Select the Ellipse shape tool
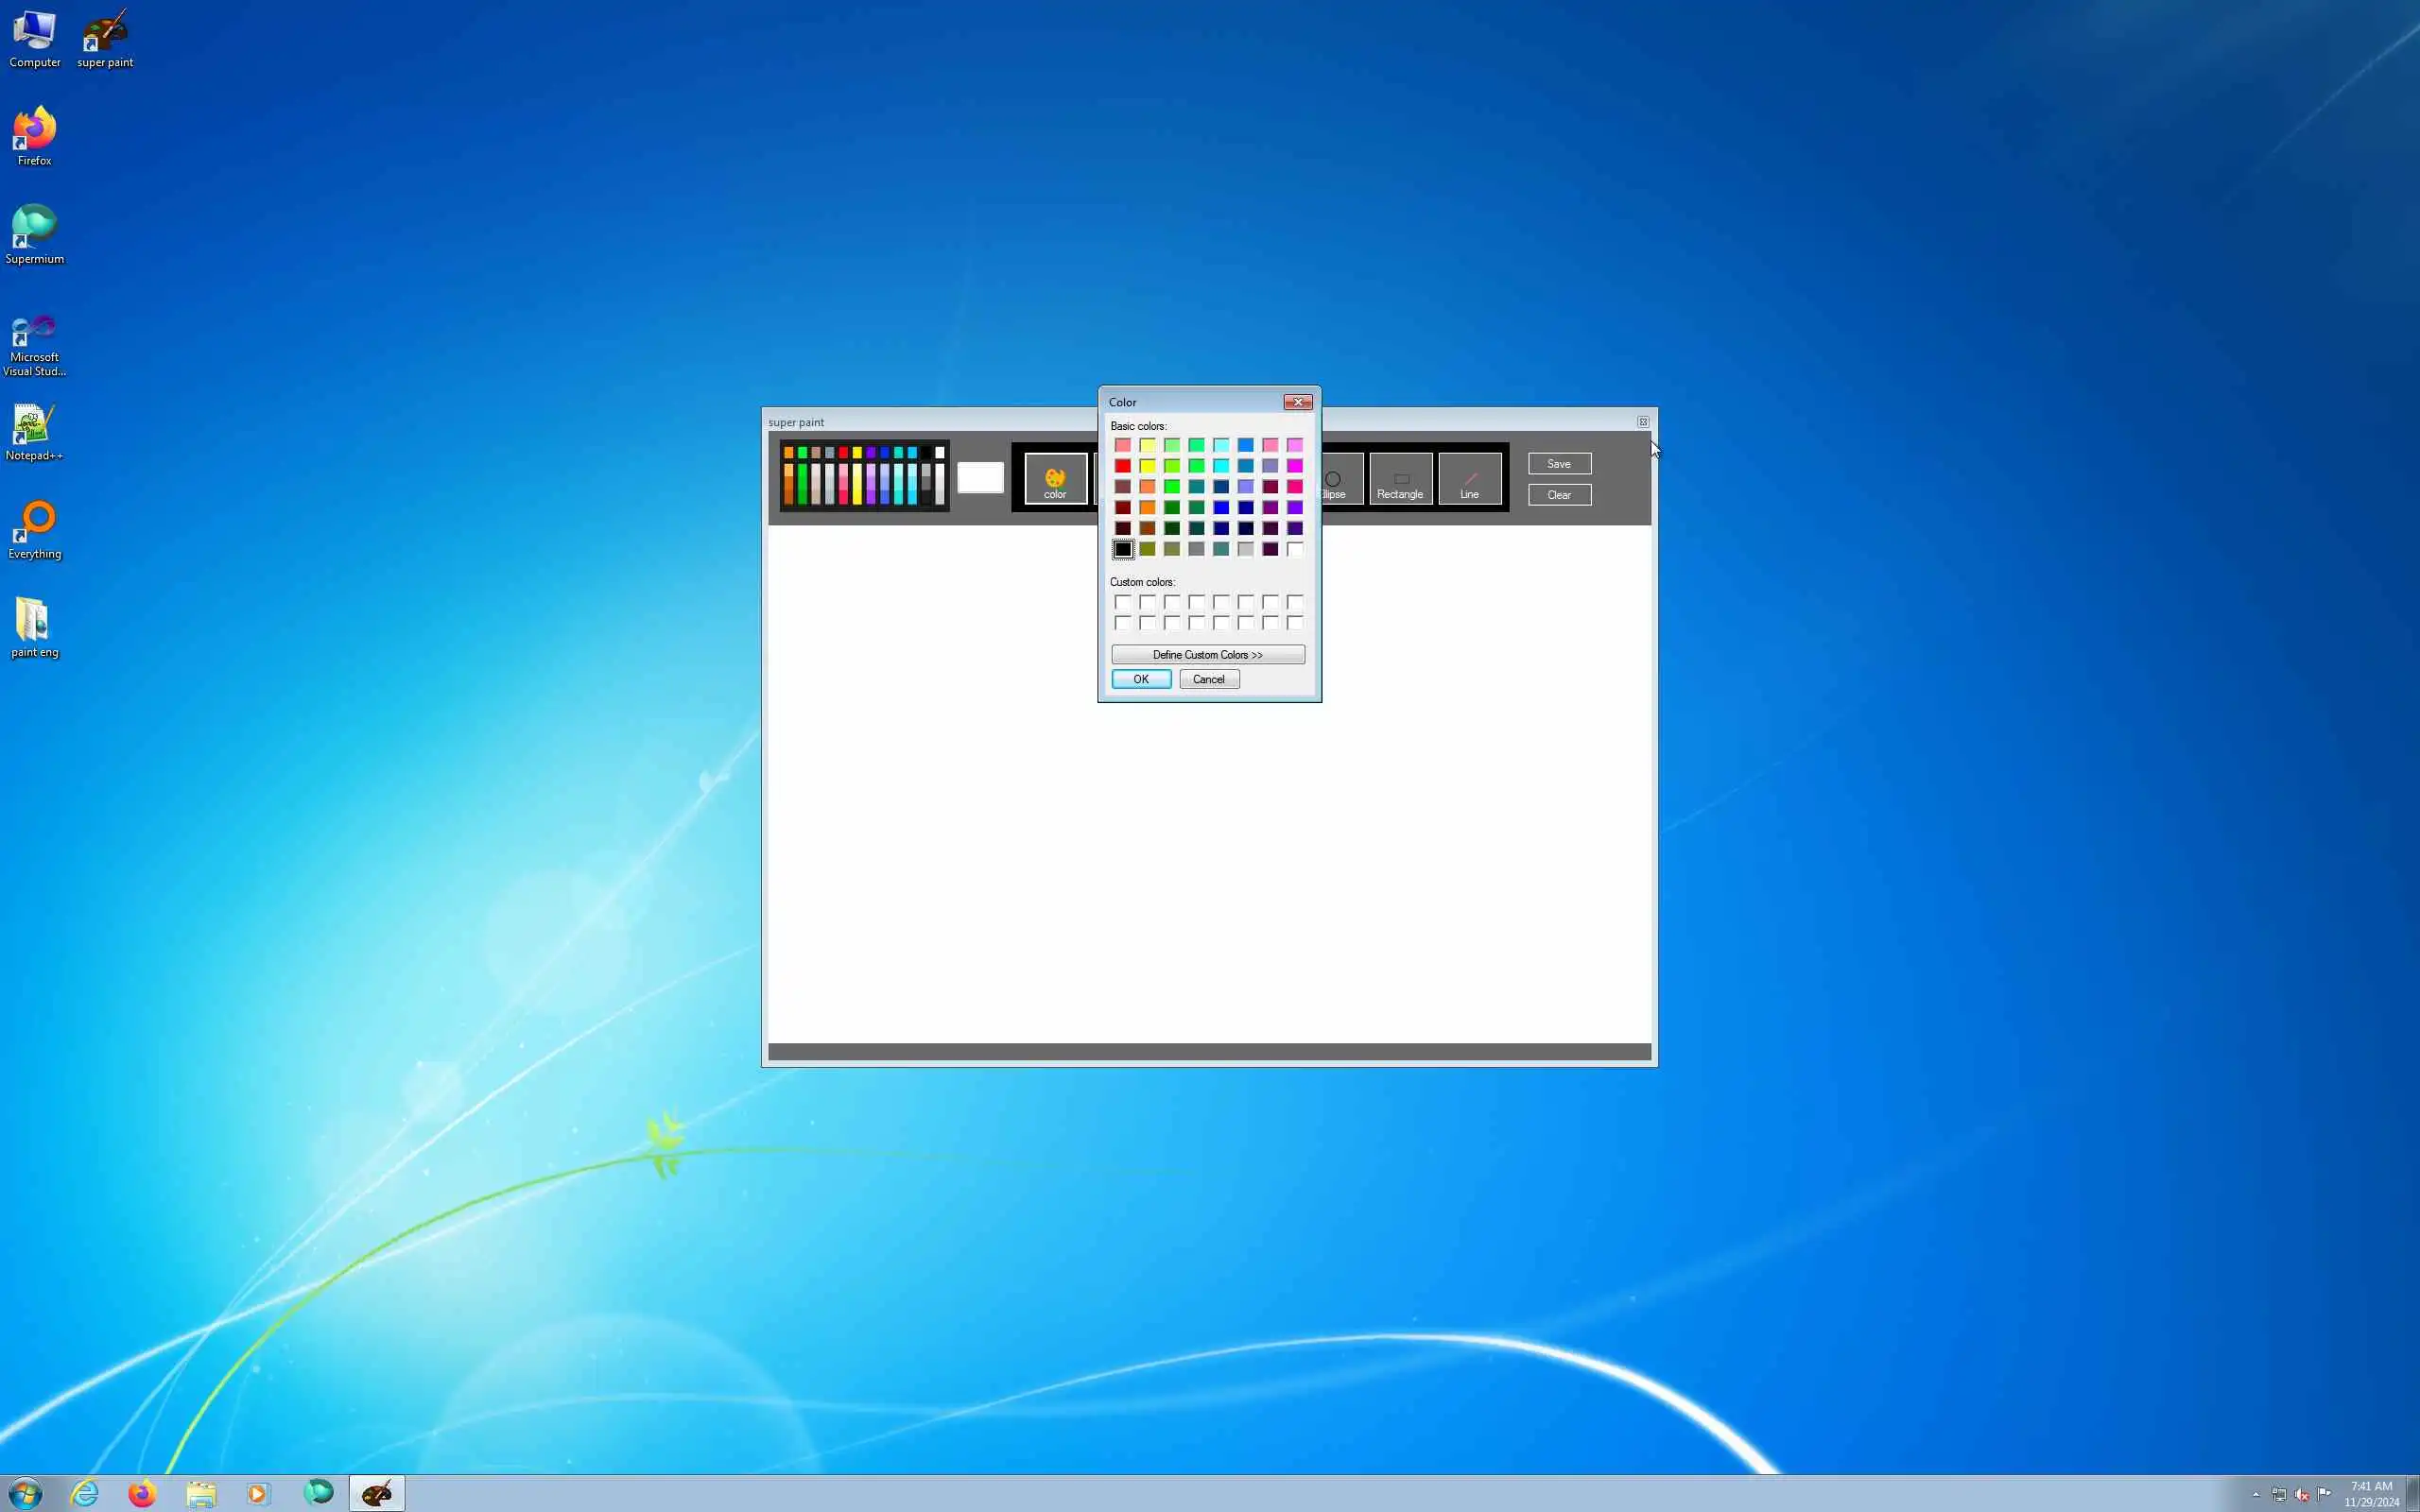 click(x=1340, y=479)
